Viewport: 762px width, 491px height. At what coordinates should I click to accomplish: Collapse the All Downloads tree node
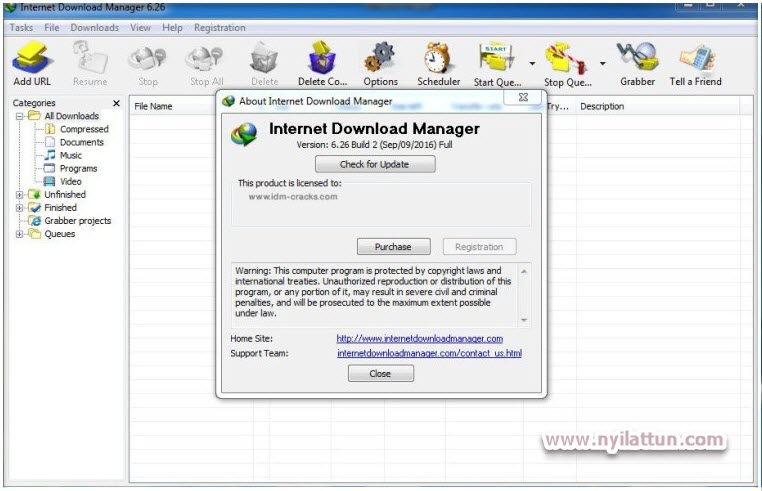19,116
